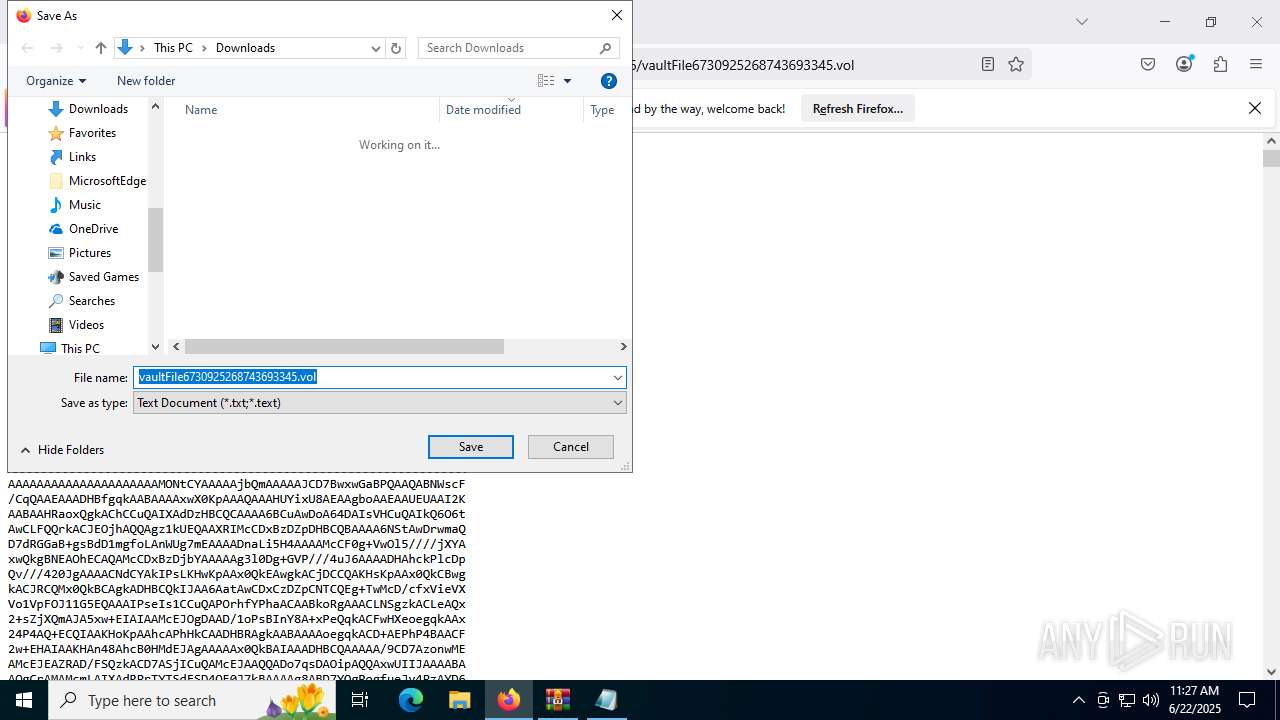
Task: Click the search magnifier icon in Save As
Action: tap(605, 48)
